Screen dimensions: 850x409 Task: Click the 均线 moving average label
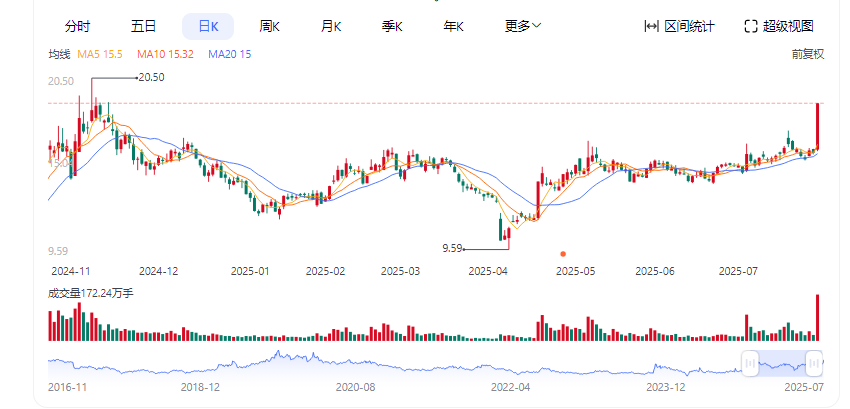(x=59, y=54)
